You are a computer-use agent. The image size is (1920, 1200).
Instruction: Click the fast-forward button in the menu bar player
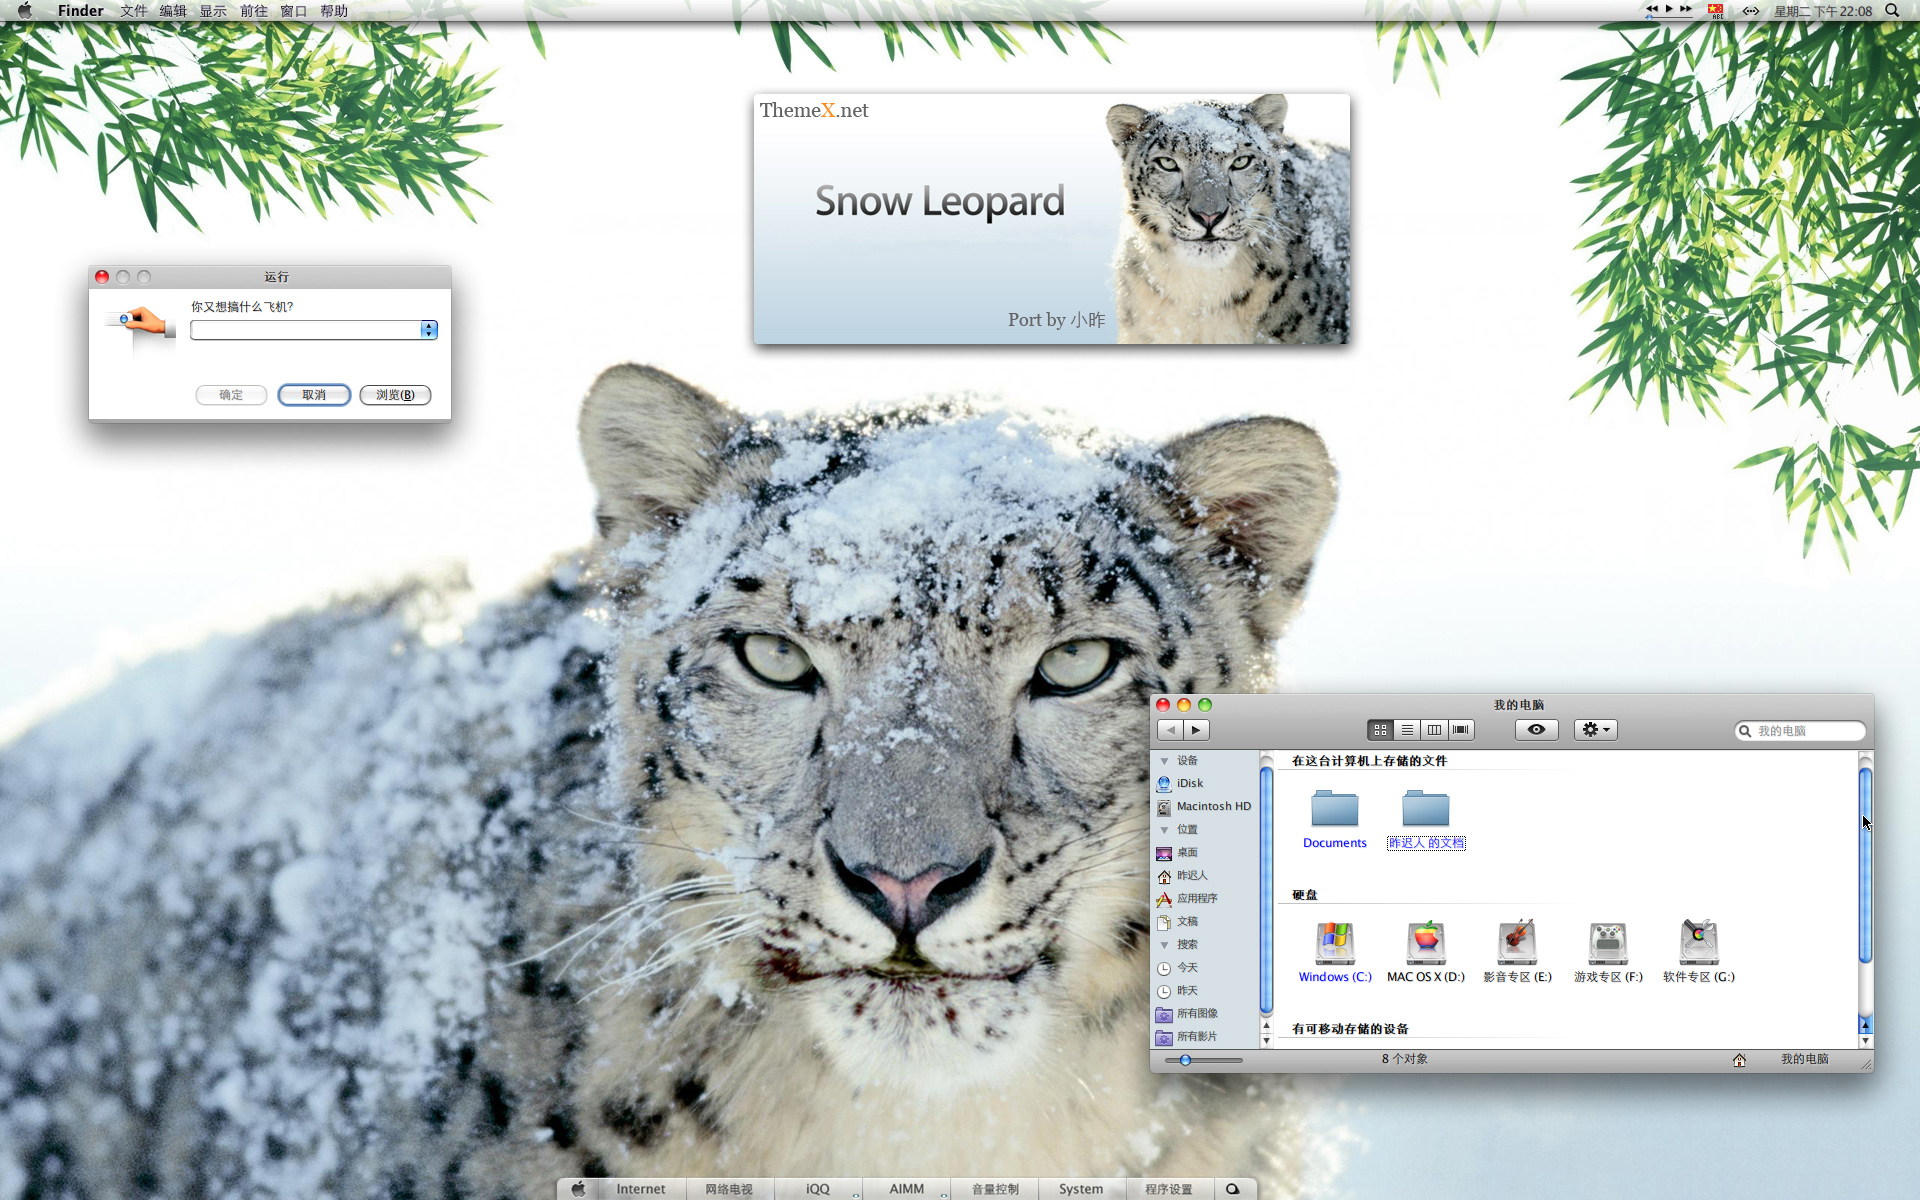1686,8
